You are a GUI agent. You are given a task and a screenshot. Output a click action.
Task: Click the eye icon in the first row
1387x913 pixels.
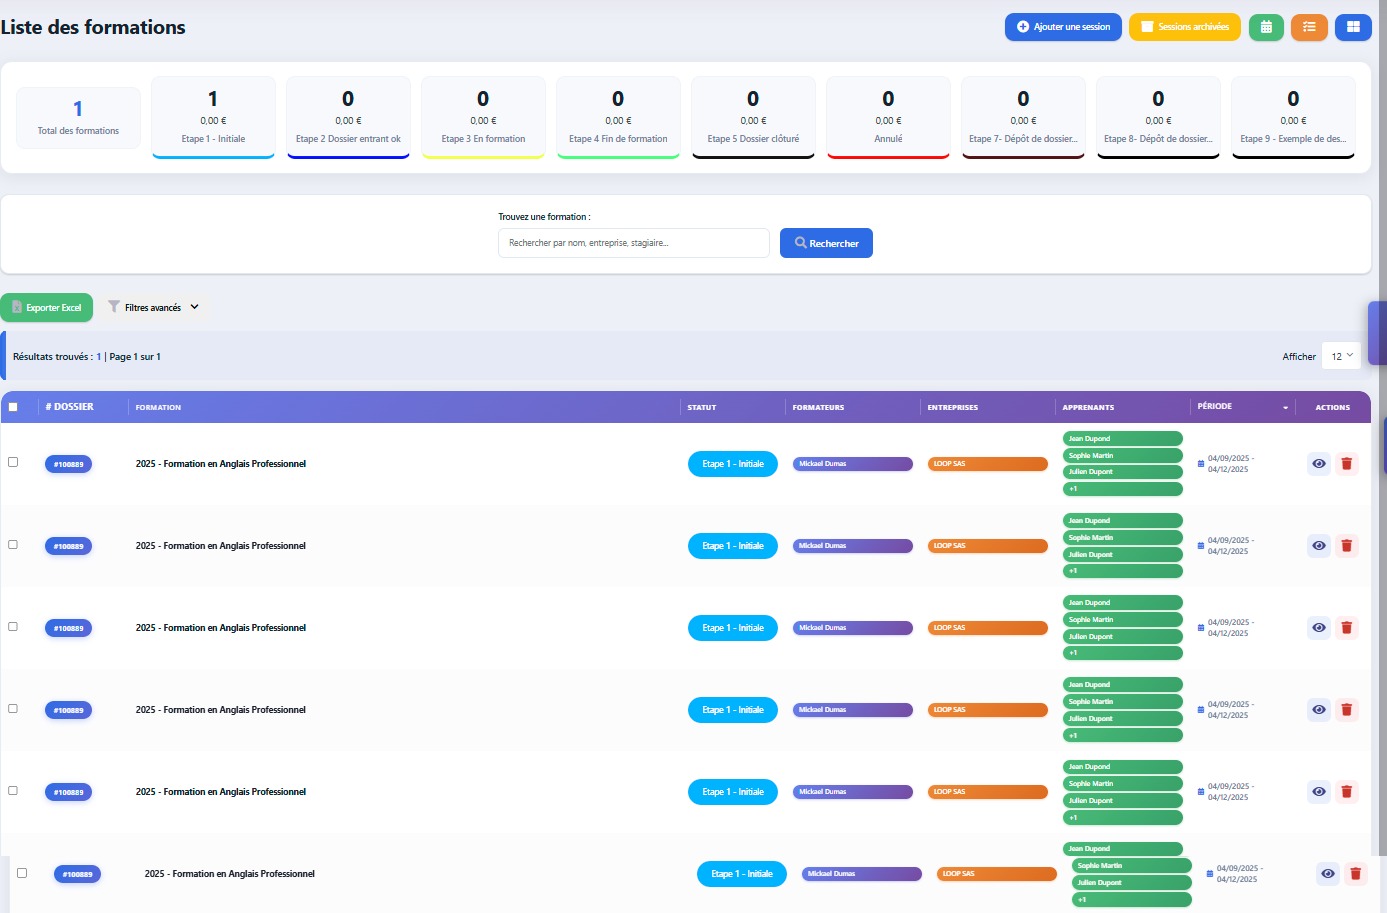click(x=1319, y=464)
